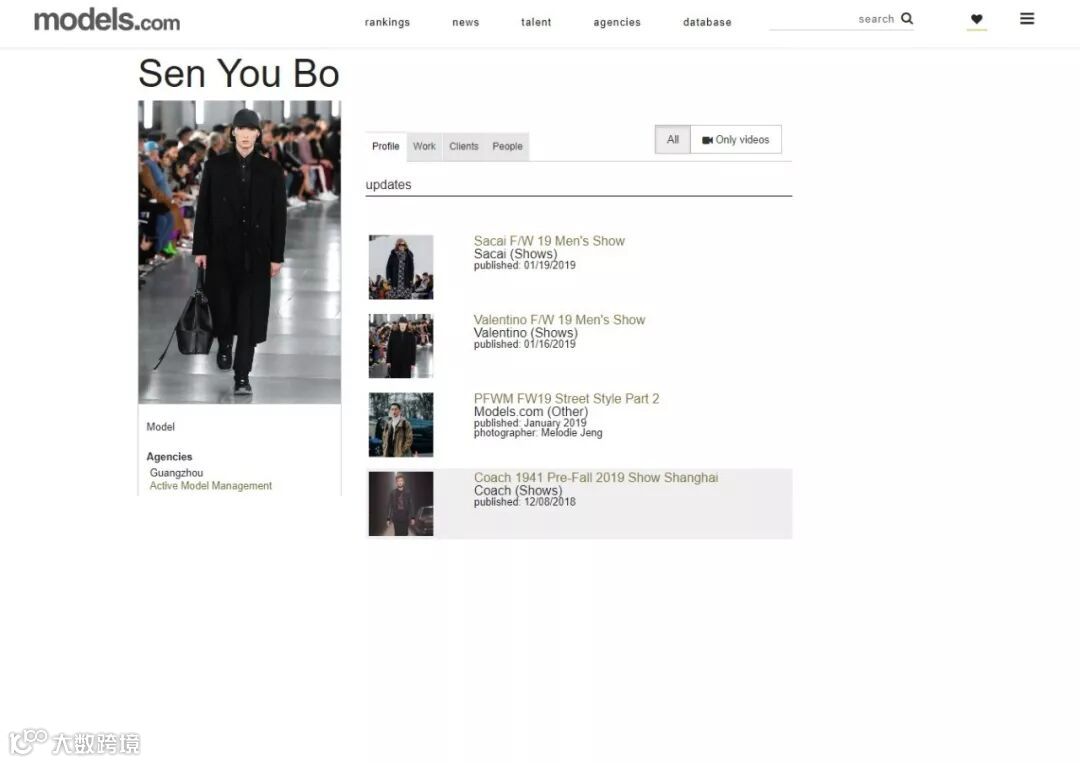Click the published: 01/19/2019 date
Viewport: 1080px width, 763px height.
524,265
